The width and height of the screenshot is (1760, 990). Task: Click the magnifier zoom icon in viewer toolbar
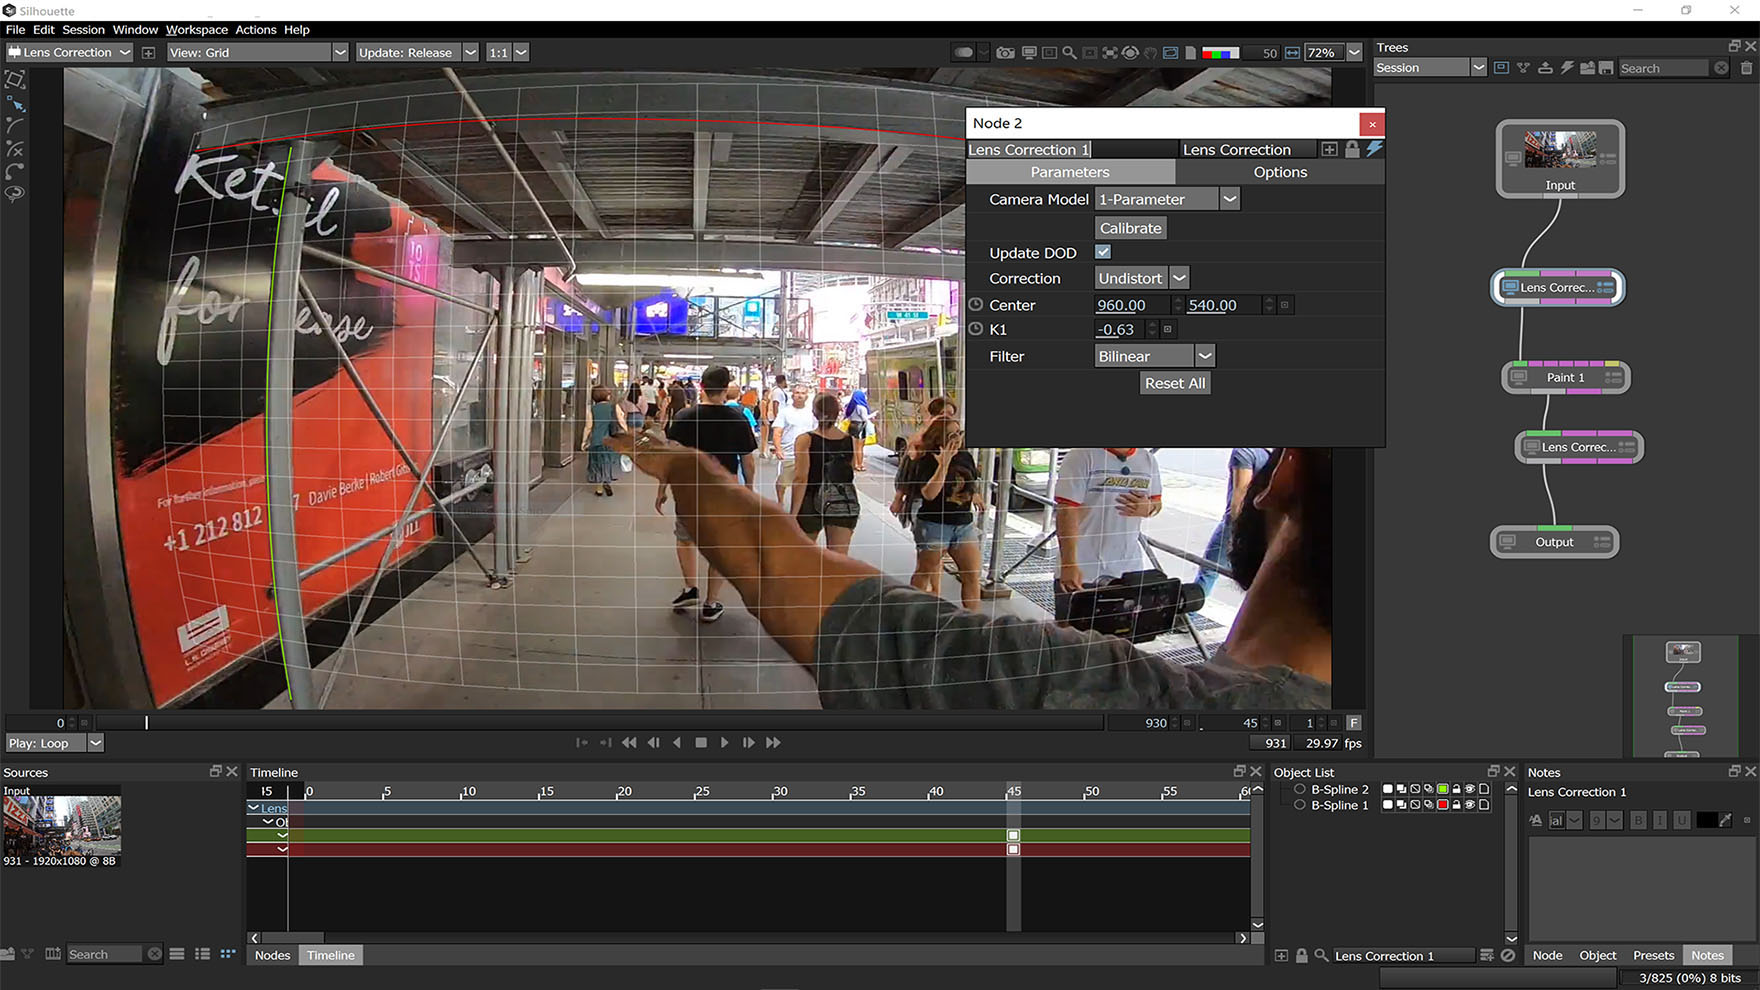pyautogui.click(x=1069, y=53)
